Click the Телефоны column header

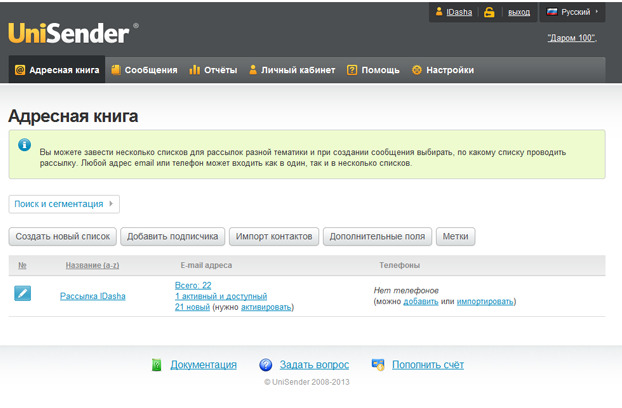pyautogui.click(x=399, y=265)
